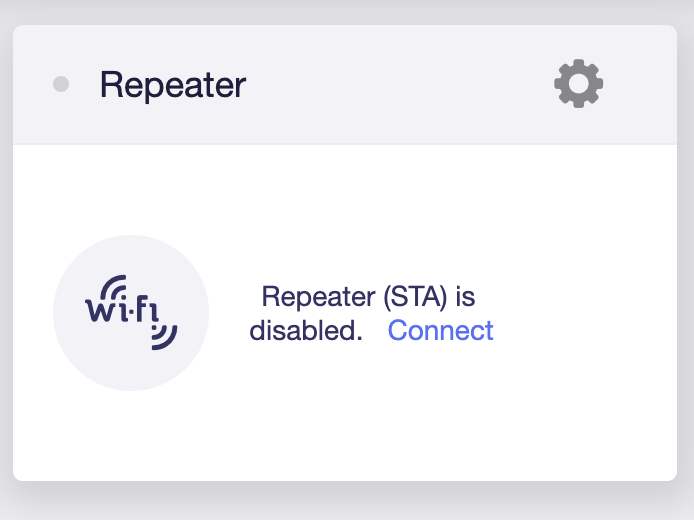Image resolution: width=694 pixels, height=520 pixels.
Task: Tap the Wi-Fi emblem in the card
Action: 131,313
